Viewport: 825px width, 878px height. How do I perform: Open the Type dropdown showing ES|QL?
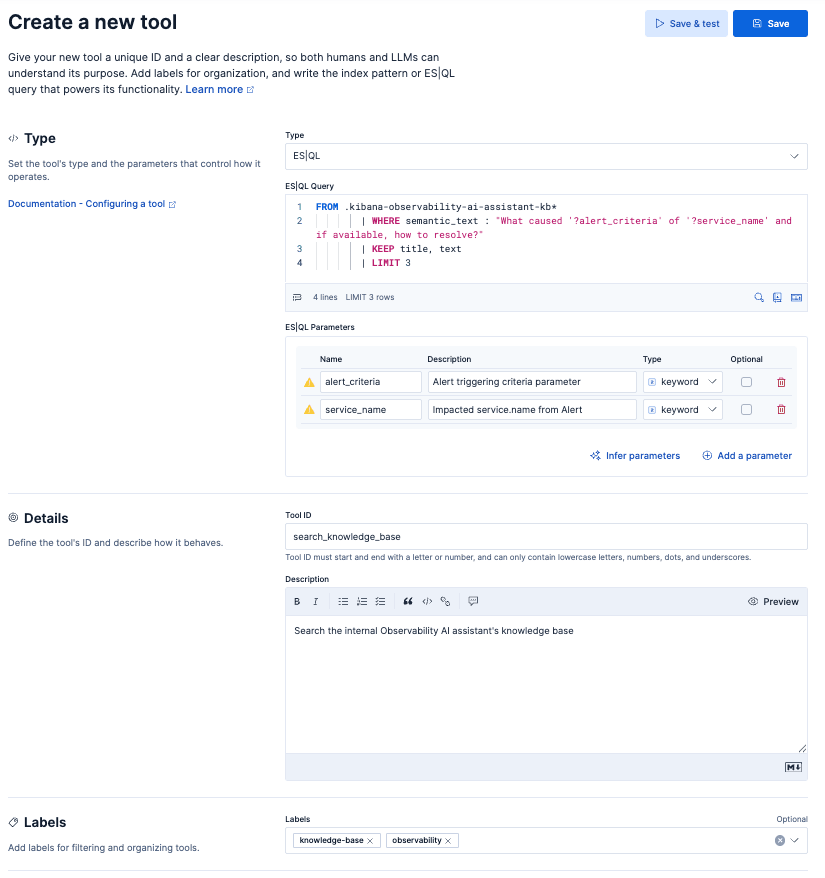[x=546, y=156]
